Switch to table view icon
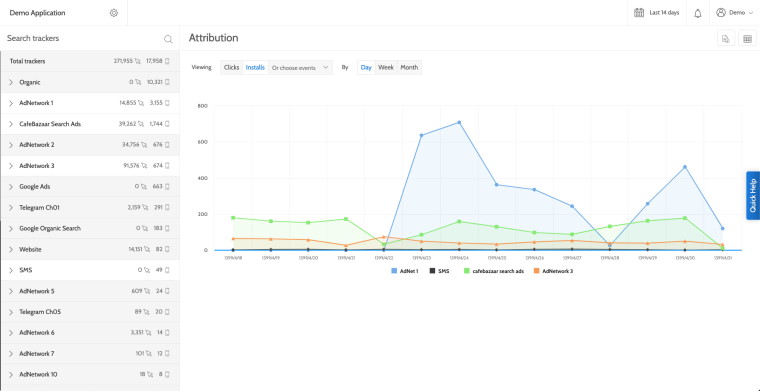Screen dimensions: 760x391 747,39
